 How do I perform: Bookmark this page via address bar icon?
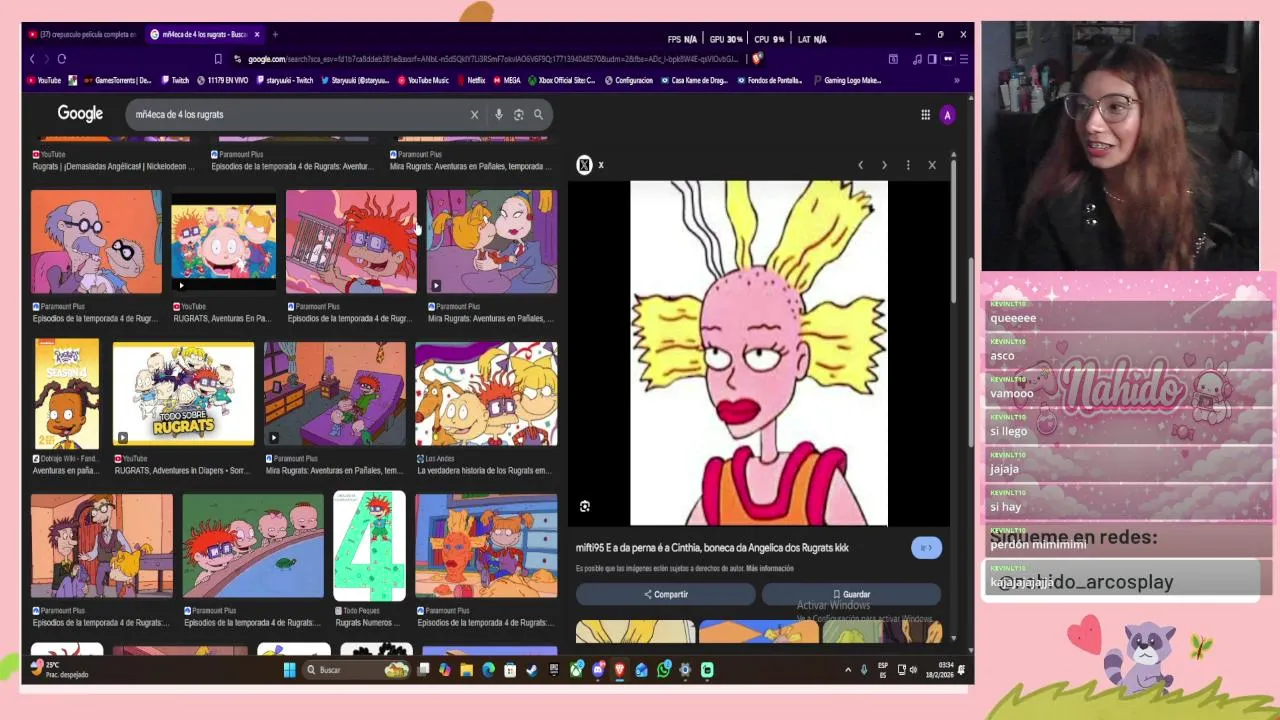pos(217,59)
